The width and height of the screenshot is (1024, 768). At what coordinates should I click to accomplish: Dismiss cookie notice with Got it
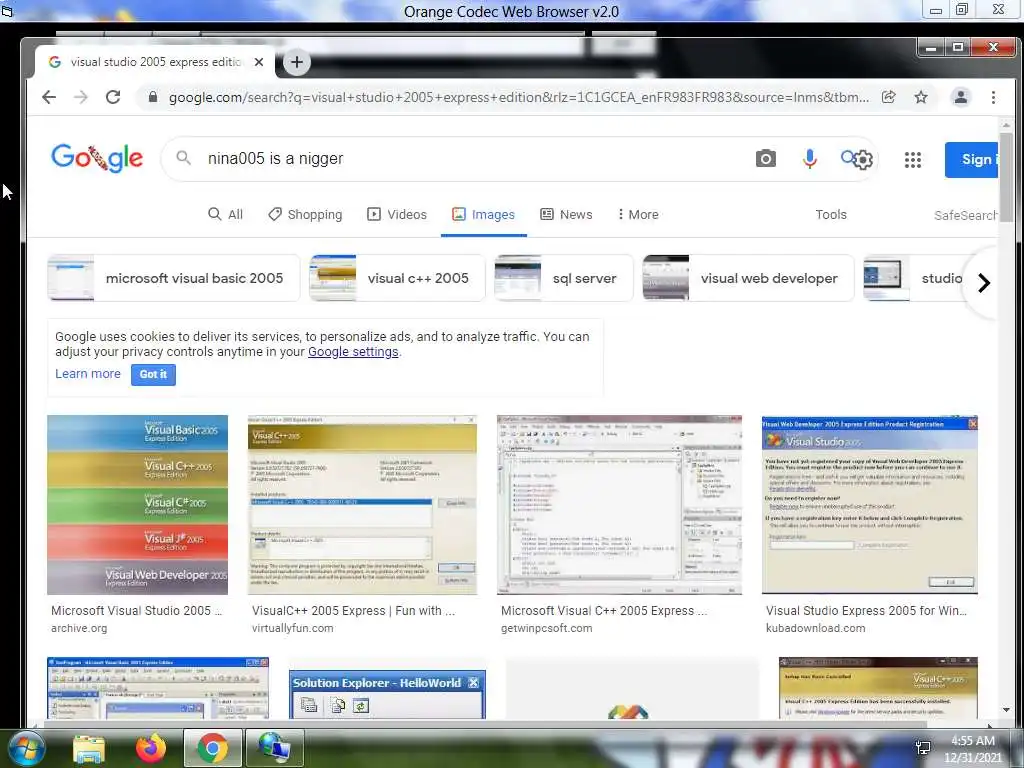[x=153, y=374]
